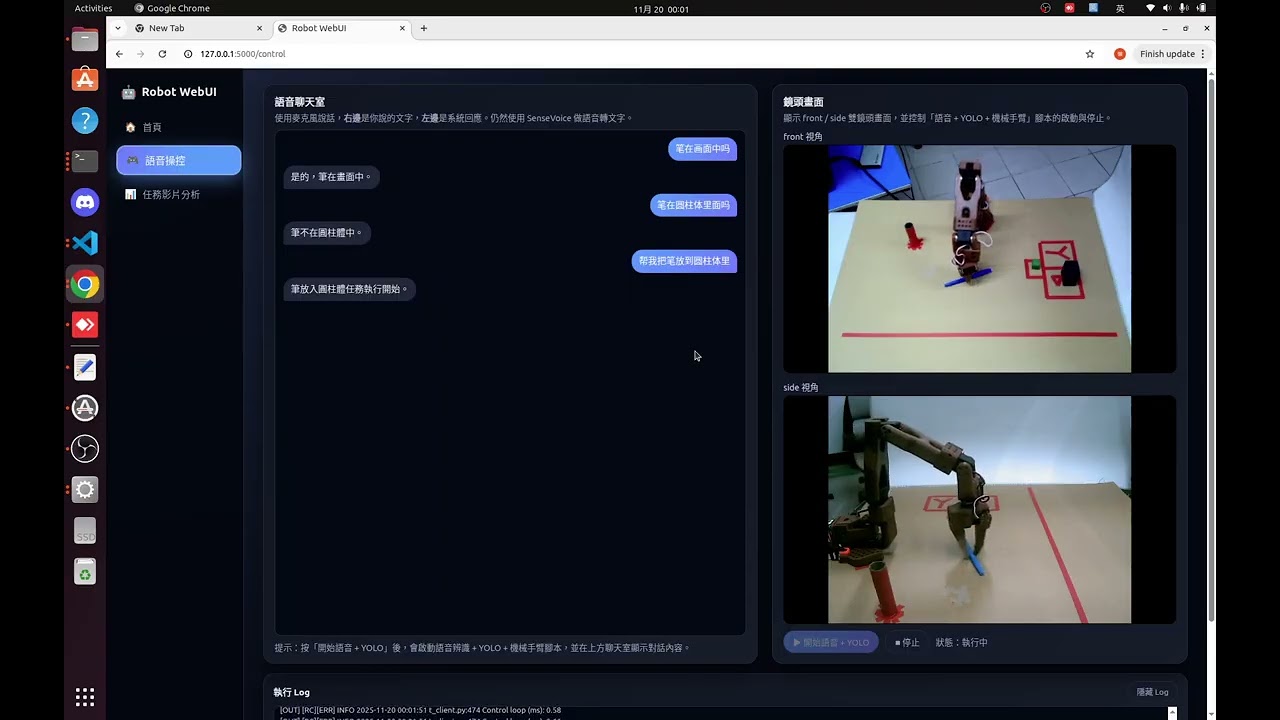Open Software Updater from the dock

point(85,408)
